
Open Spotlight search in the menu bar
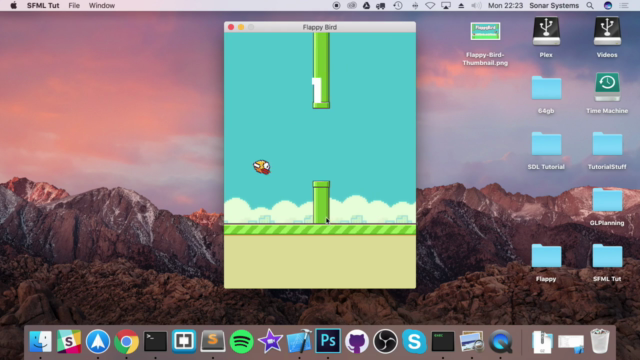pyautogui.click(x=590, y=5)
